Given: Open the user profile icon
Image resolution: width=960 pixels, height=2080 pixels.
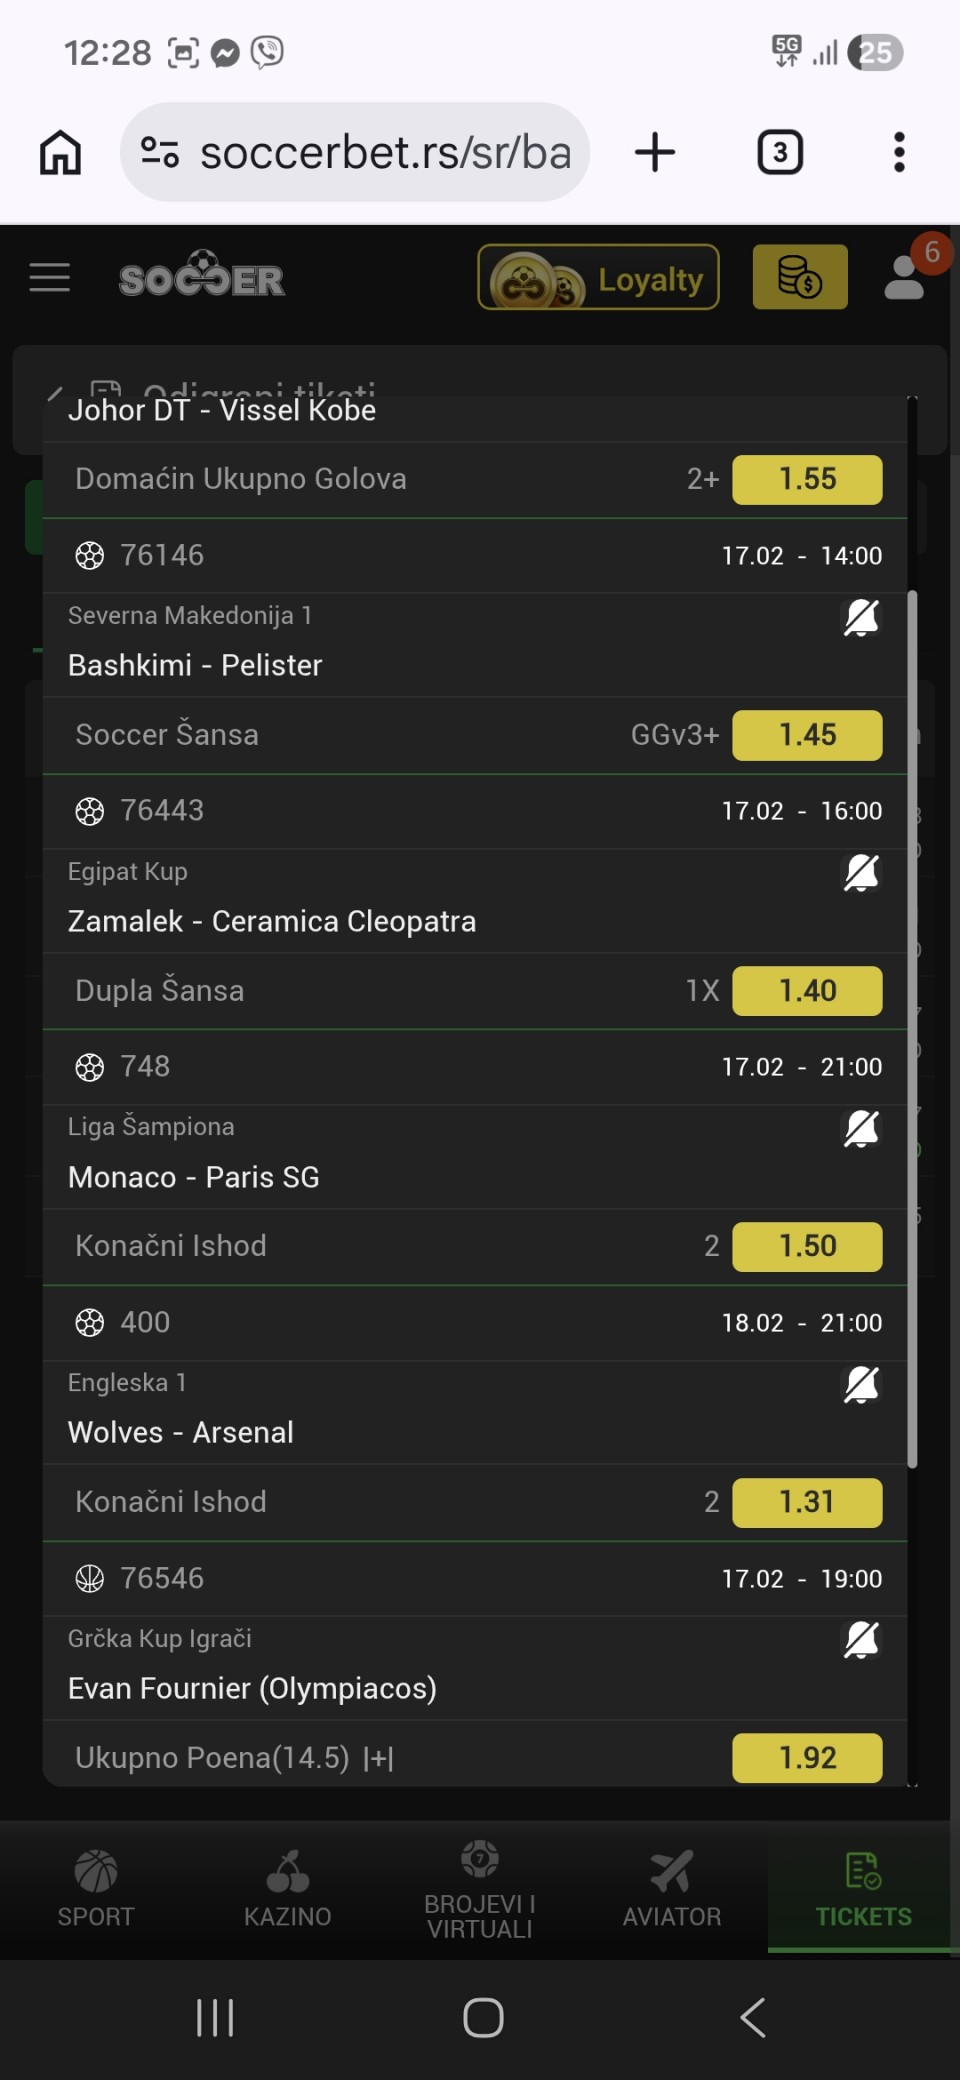Looking at the screenshot, I should pos(905,278).
